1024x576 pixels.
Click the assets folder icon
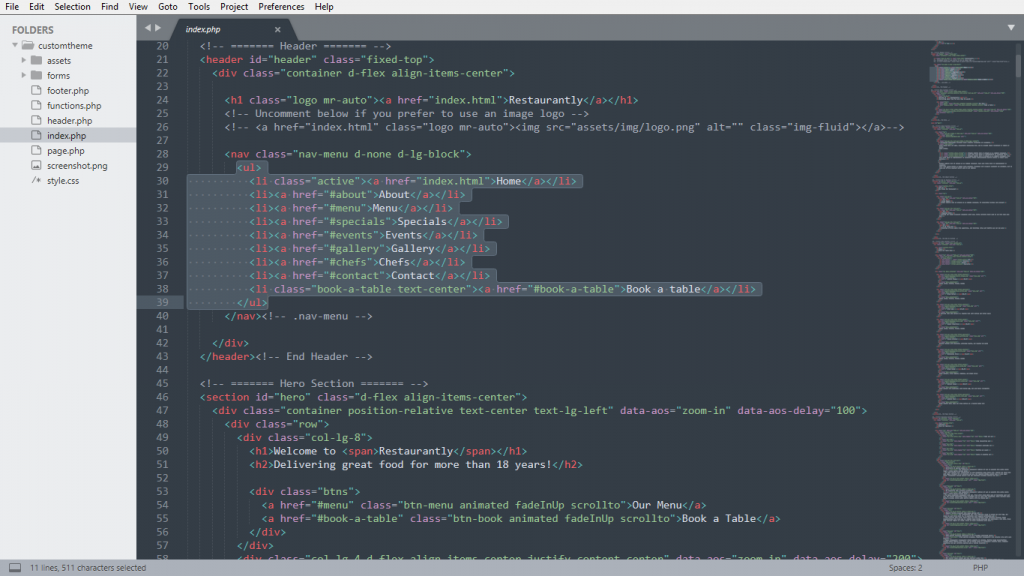37,60
